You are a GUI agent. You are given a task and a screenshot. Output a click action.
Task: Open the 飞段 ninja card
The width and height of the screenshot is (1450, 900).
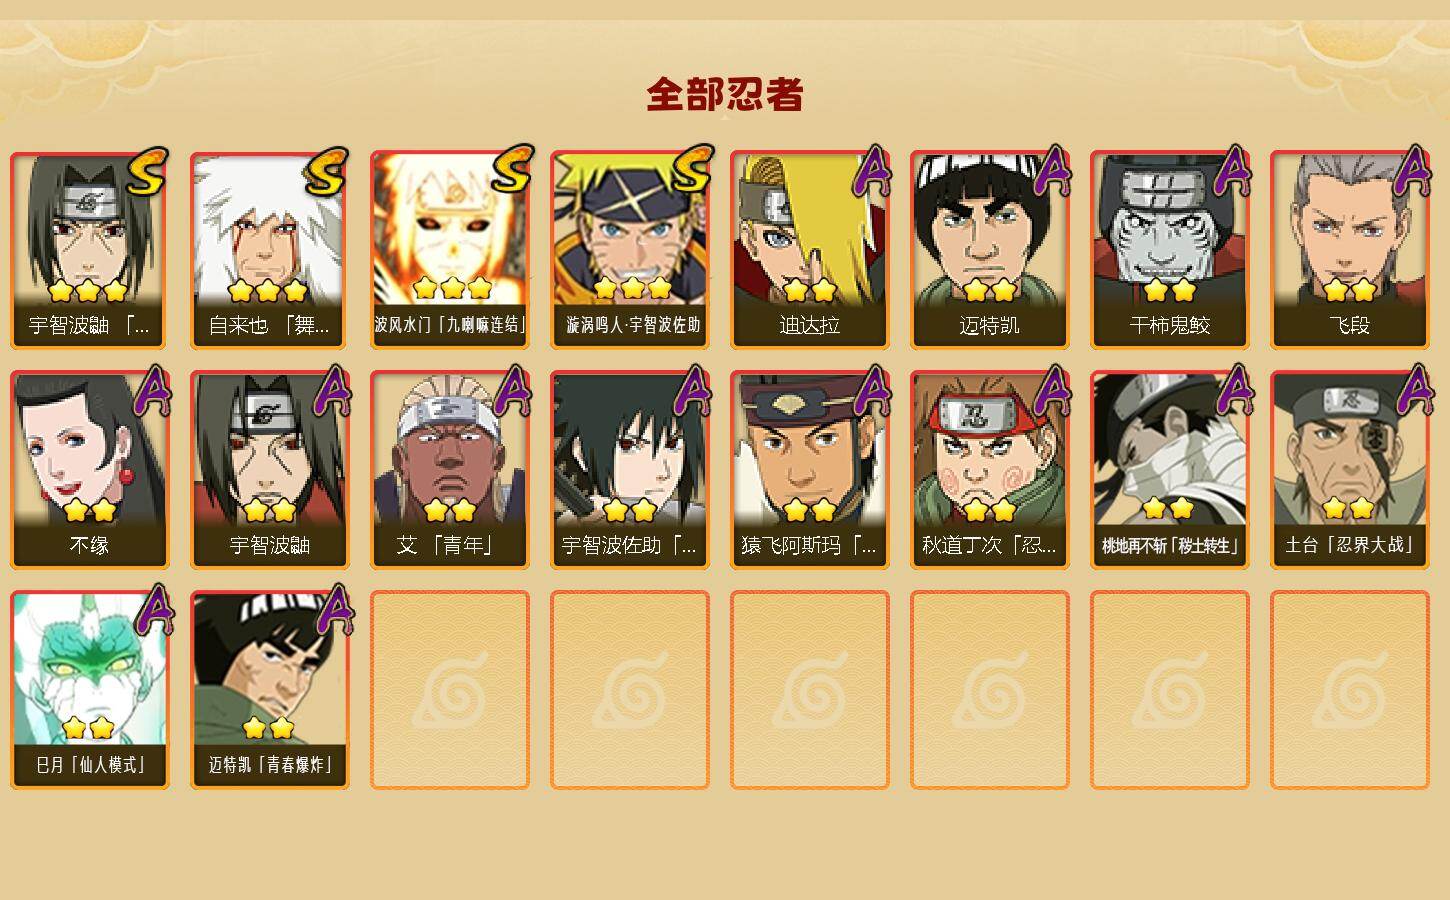point(1349,250)
